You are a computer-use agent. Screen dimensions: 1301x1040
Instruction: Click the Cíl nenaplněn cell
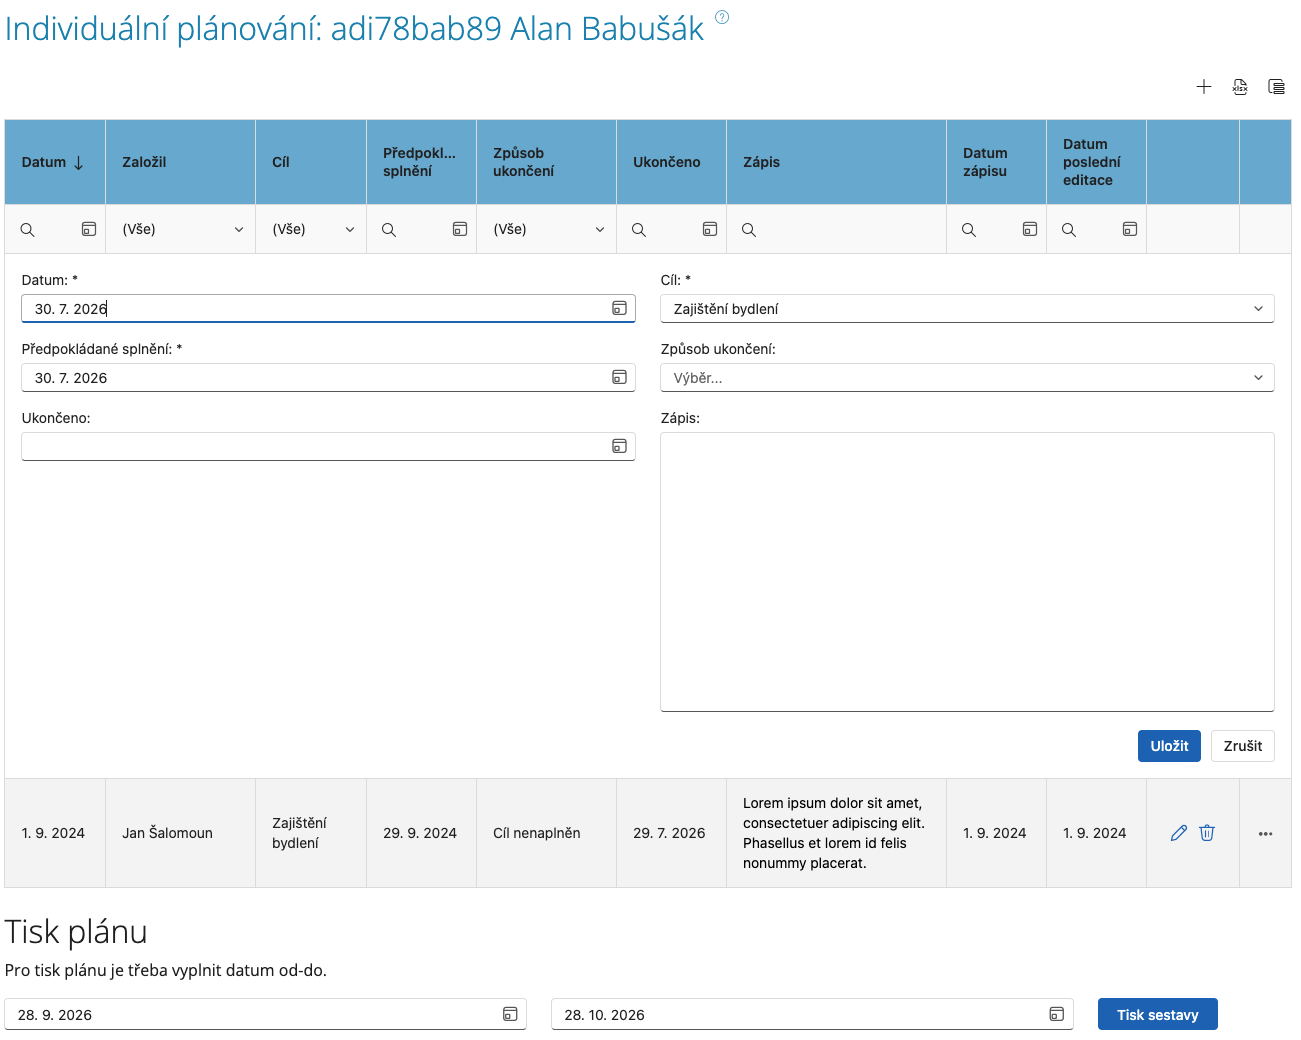click(546, 833)
